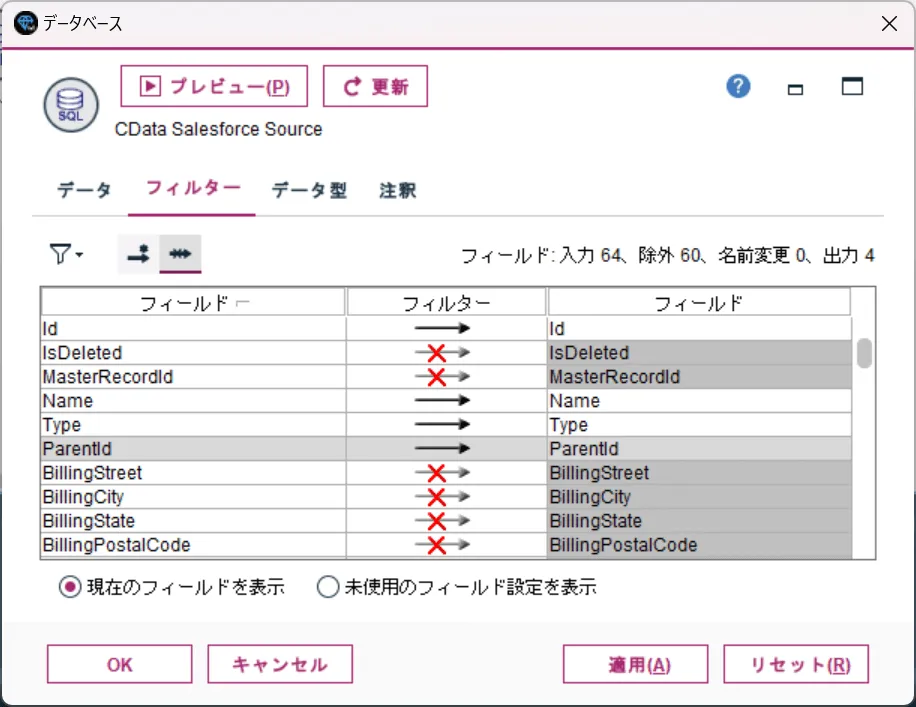Open the blue help question mark icon
This screenshot has height=707, width=916.
[738, 86]
